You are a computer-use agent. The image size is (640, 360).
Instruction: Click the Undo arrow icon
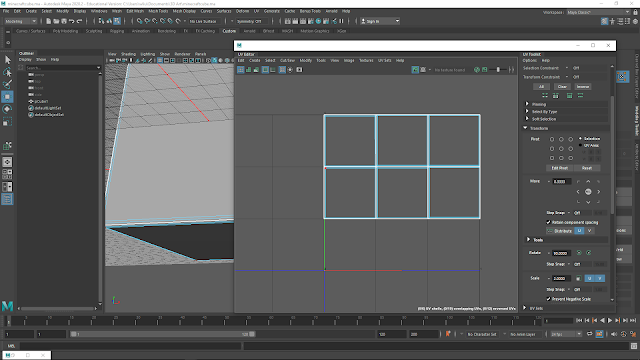click(72, 21)
